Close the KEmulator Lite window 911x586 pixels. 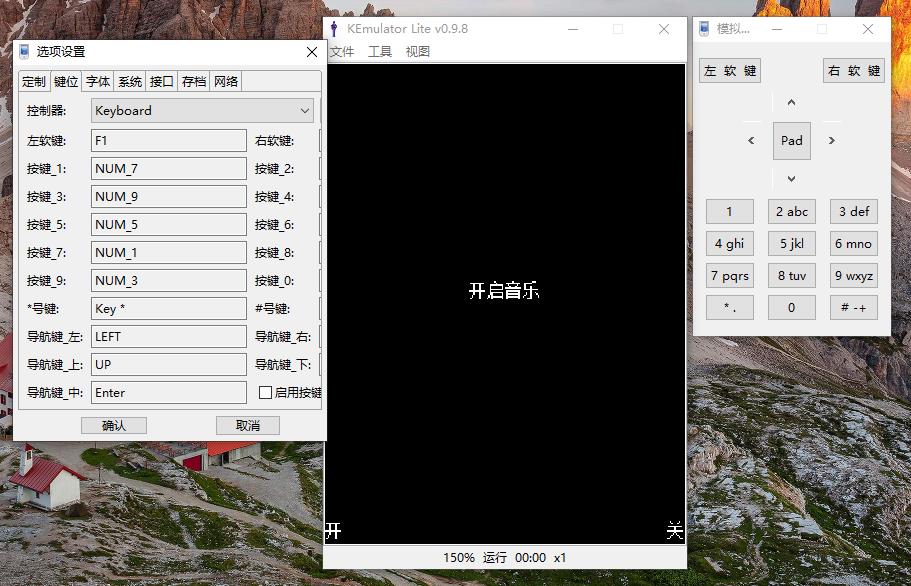coord(664,29)
